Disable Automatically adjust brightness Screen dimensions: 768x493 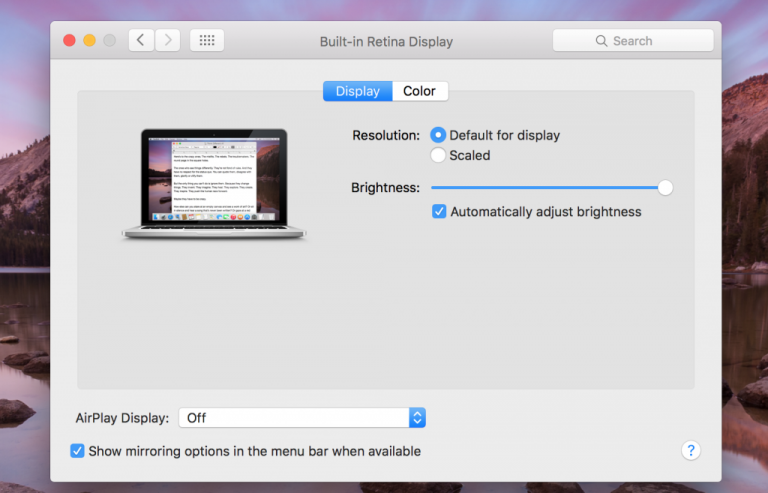pos(439,212)
